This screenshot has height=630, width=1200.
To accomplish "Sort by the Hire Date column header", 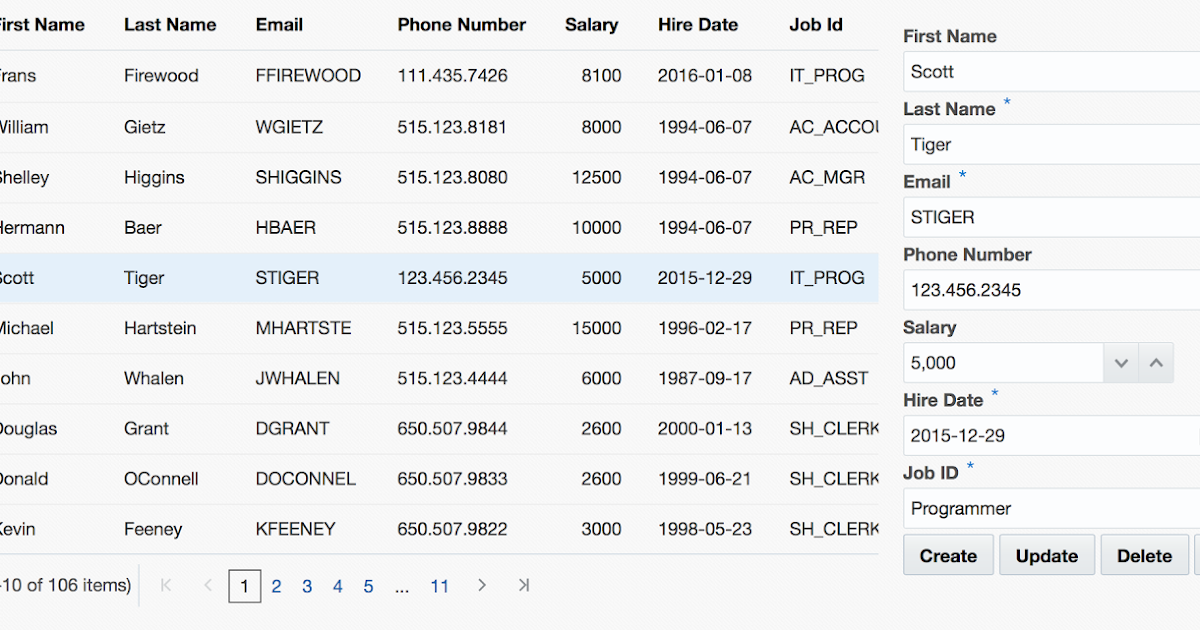I will (x=697, y=24).
